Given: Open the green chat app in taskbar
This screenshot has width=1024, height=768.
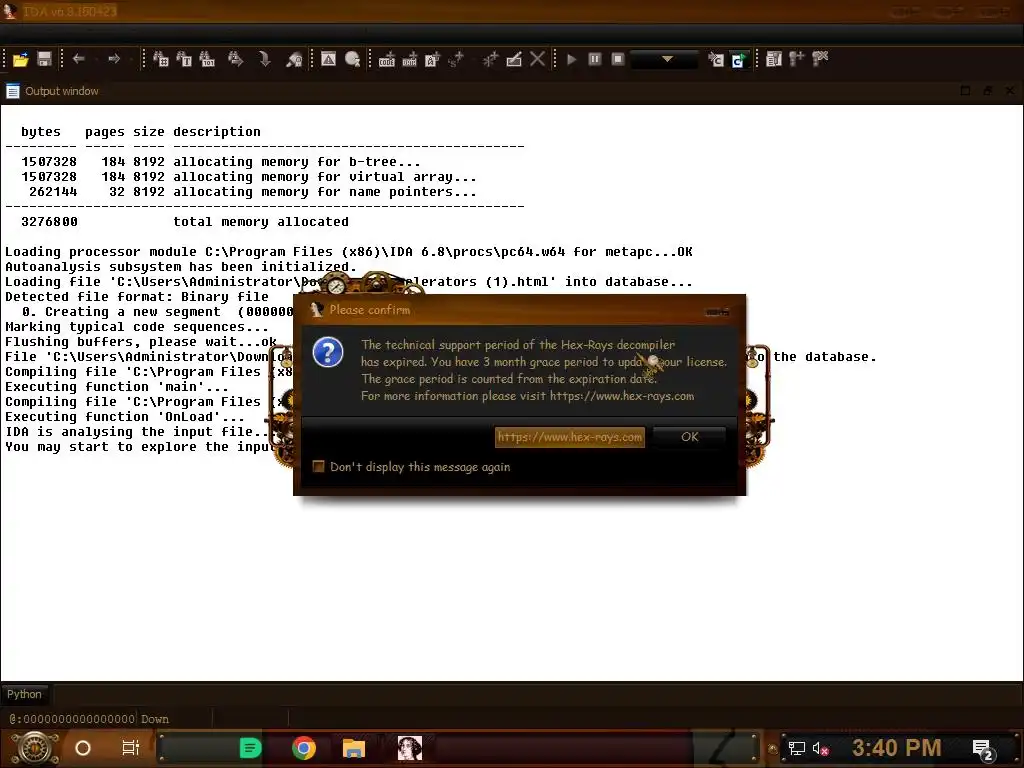Looking at the screenshot, I should pyautogui.click(x=251, y=748).
